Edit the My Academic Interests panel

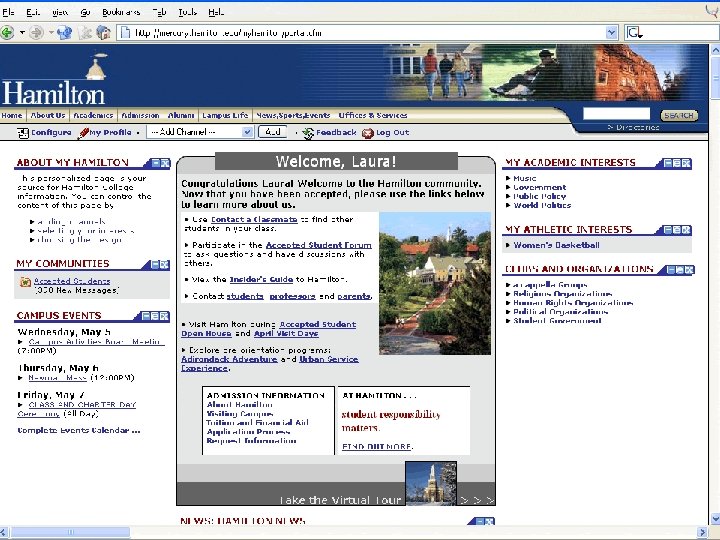[x=677, y=163]
